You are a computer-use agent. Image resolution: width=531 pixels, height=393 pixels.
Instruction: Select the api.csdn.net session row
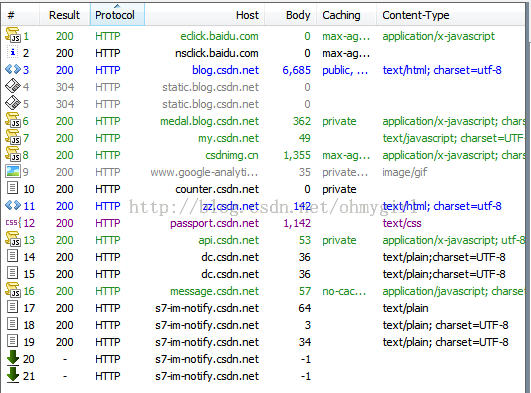(263, 240)
